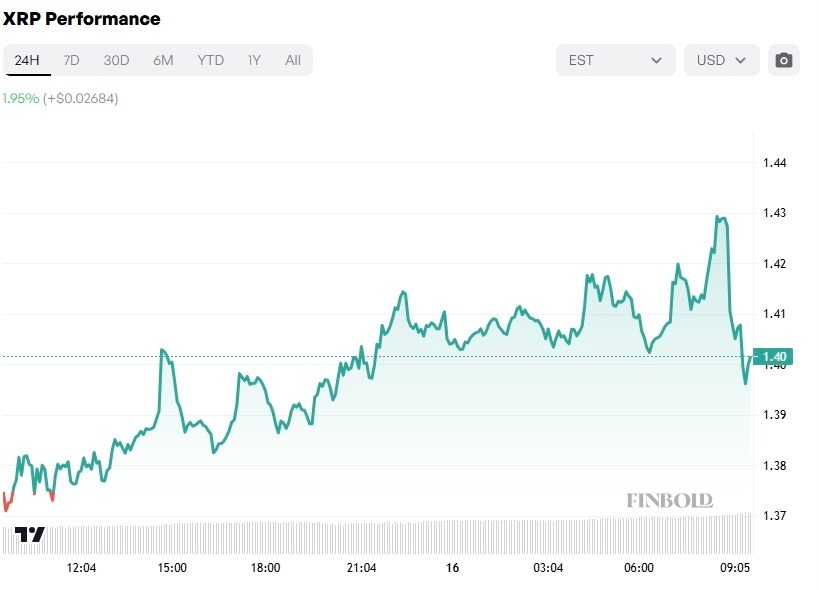
Task: Click the XRP Performance heading
Action: [x=84, y=19]
